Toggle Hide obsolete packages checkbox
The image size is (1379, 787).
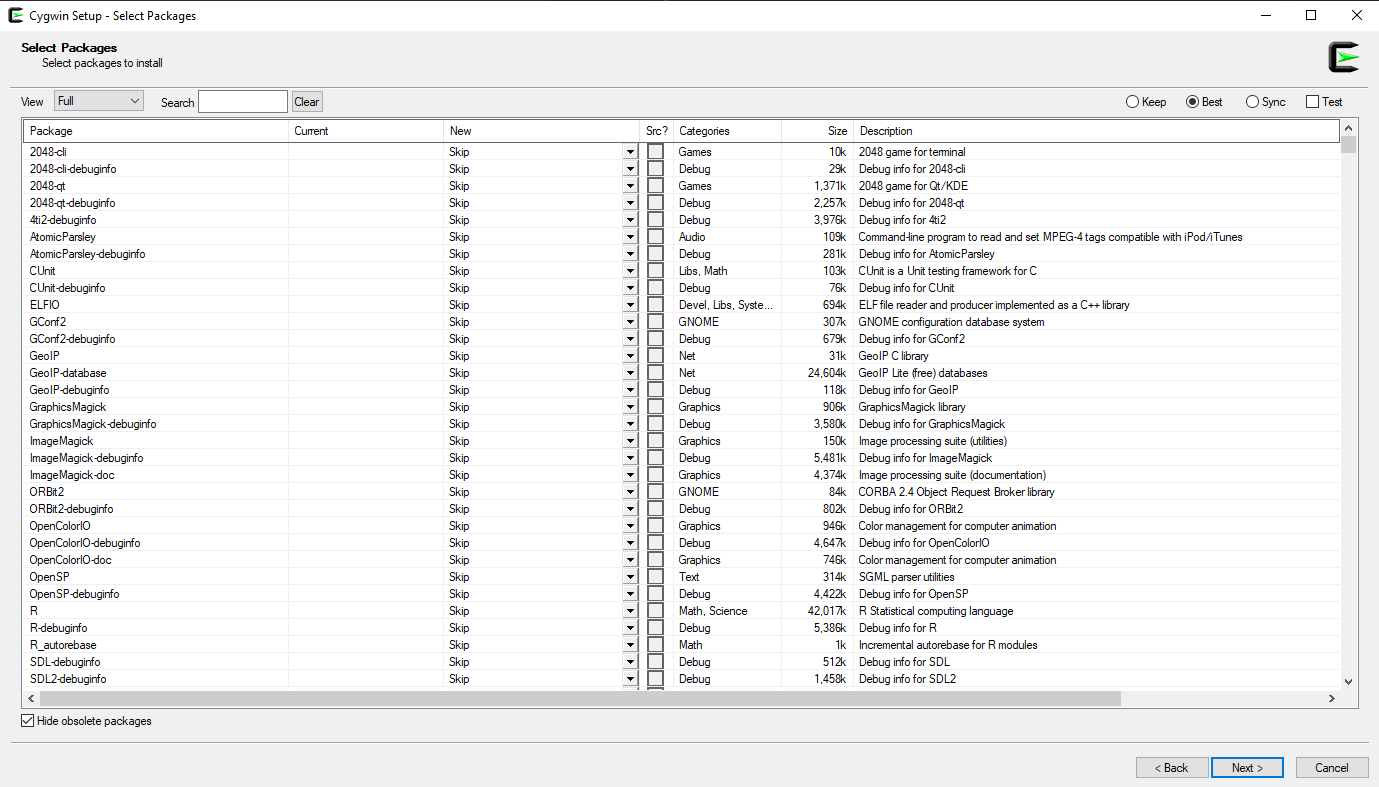pos(86,721)
